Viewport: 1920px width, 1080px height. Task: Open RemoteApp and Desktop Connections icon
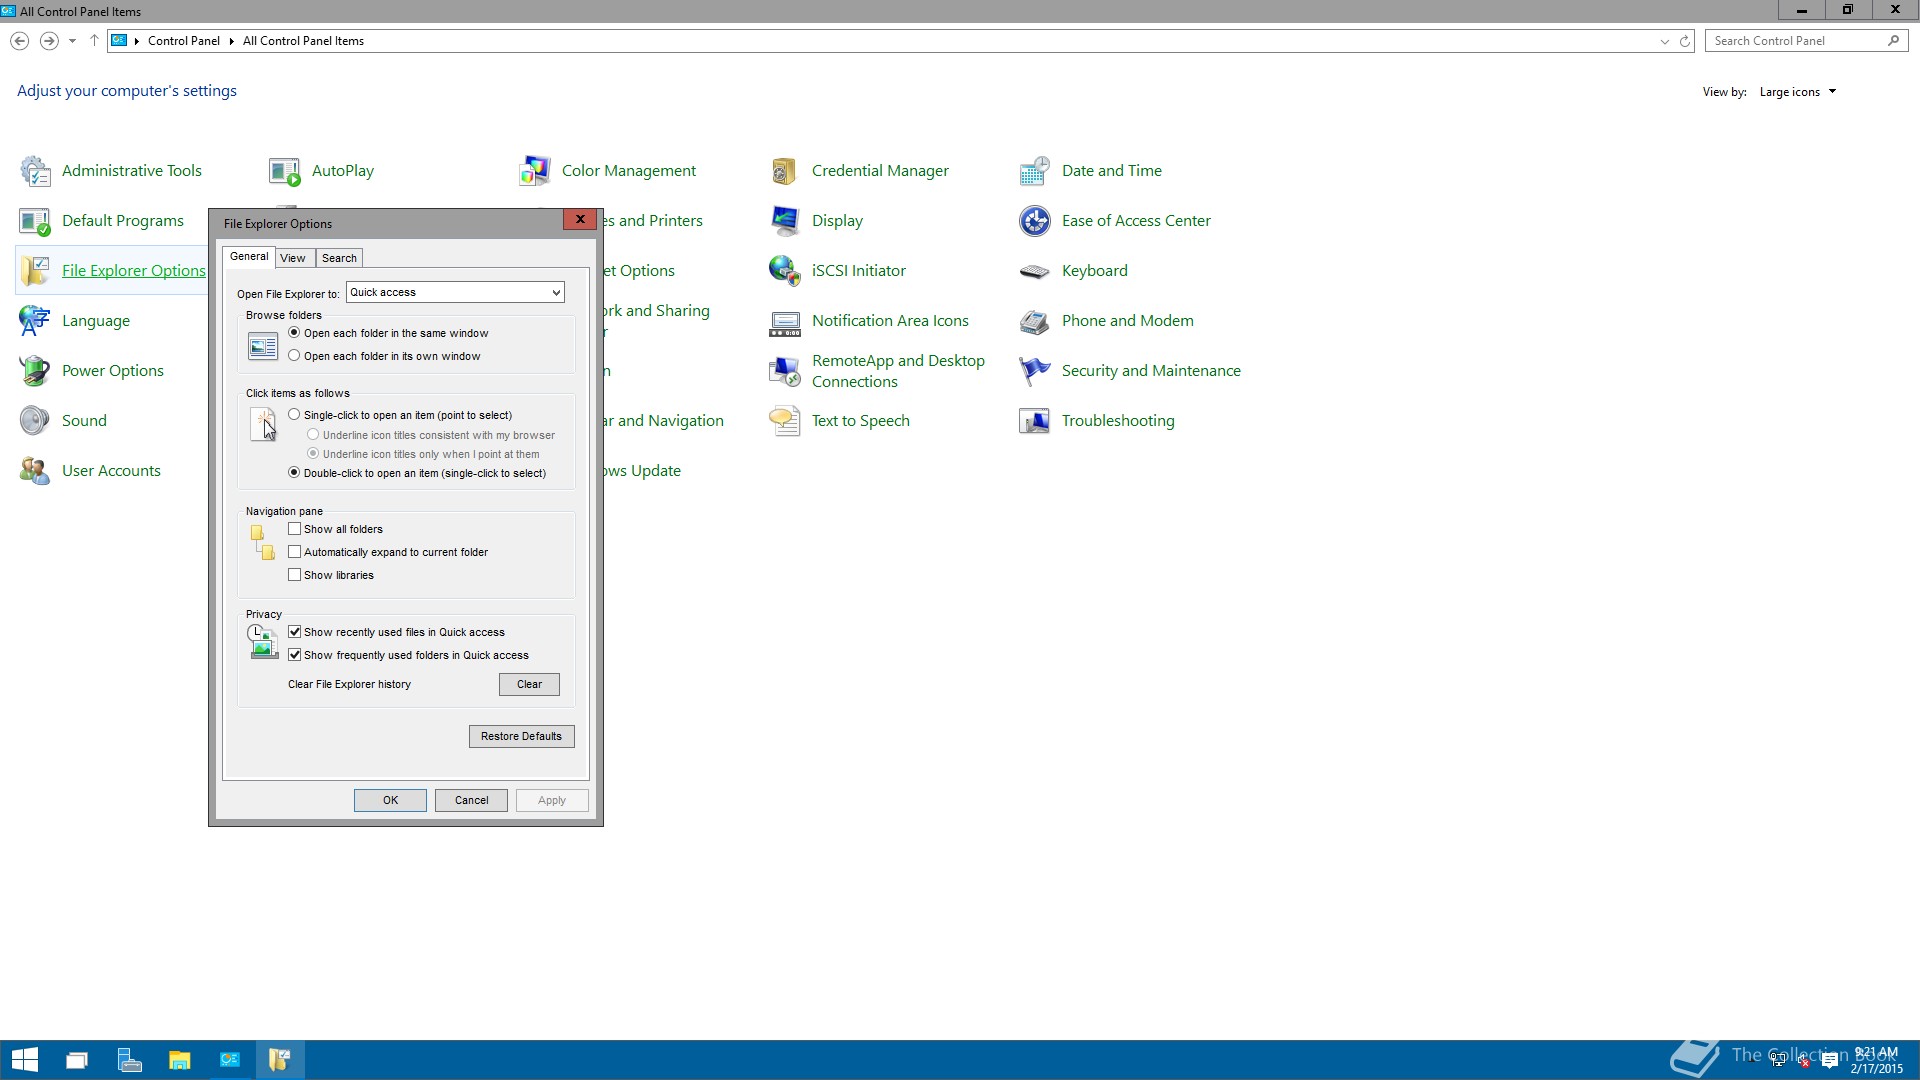785,371
